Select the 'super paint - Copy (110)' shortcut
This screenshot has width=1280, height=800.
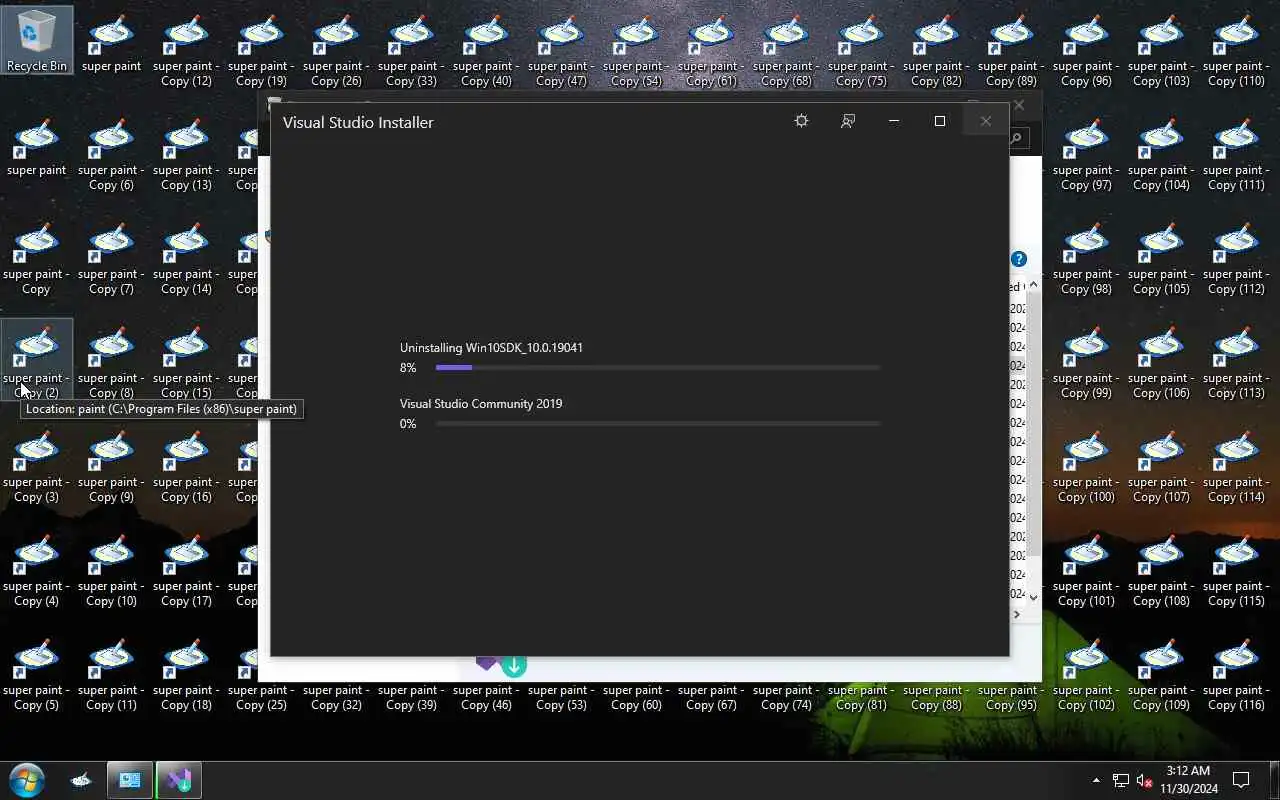[x=1236, y=50]
